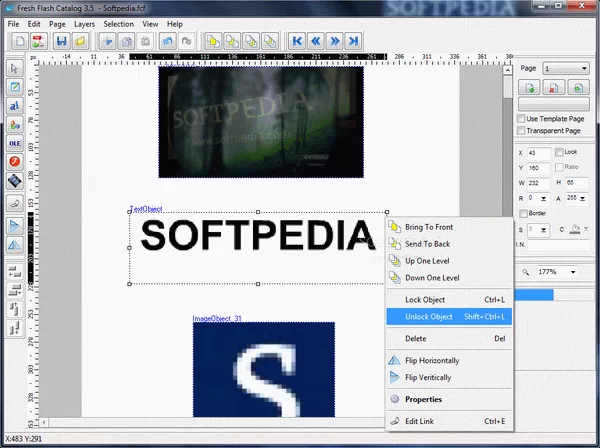Choose the shapes tool in left toolbox
This screenshot has width=600, height=448.
pyautogui.click(x=15, y=124)
